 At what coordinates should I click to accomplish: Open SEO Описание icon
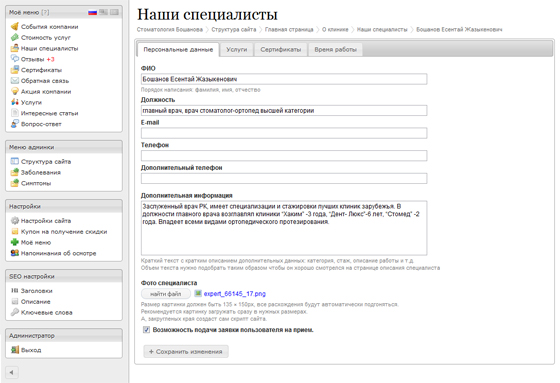15,302
